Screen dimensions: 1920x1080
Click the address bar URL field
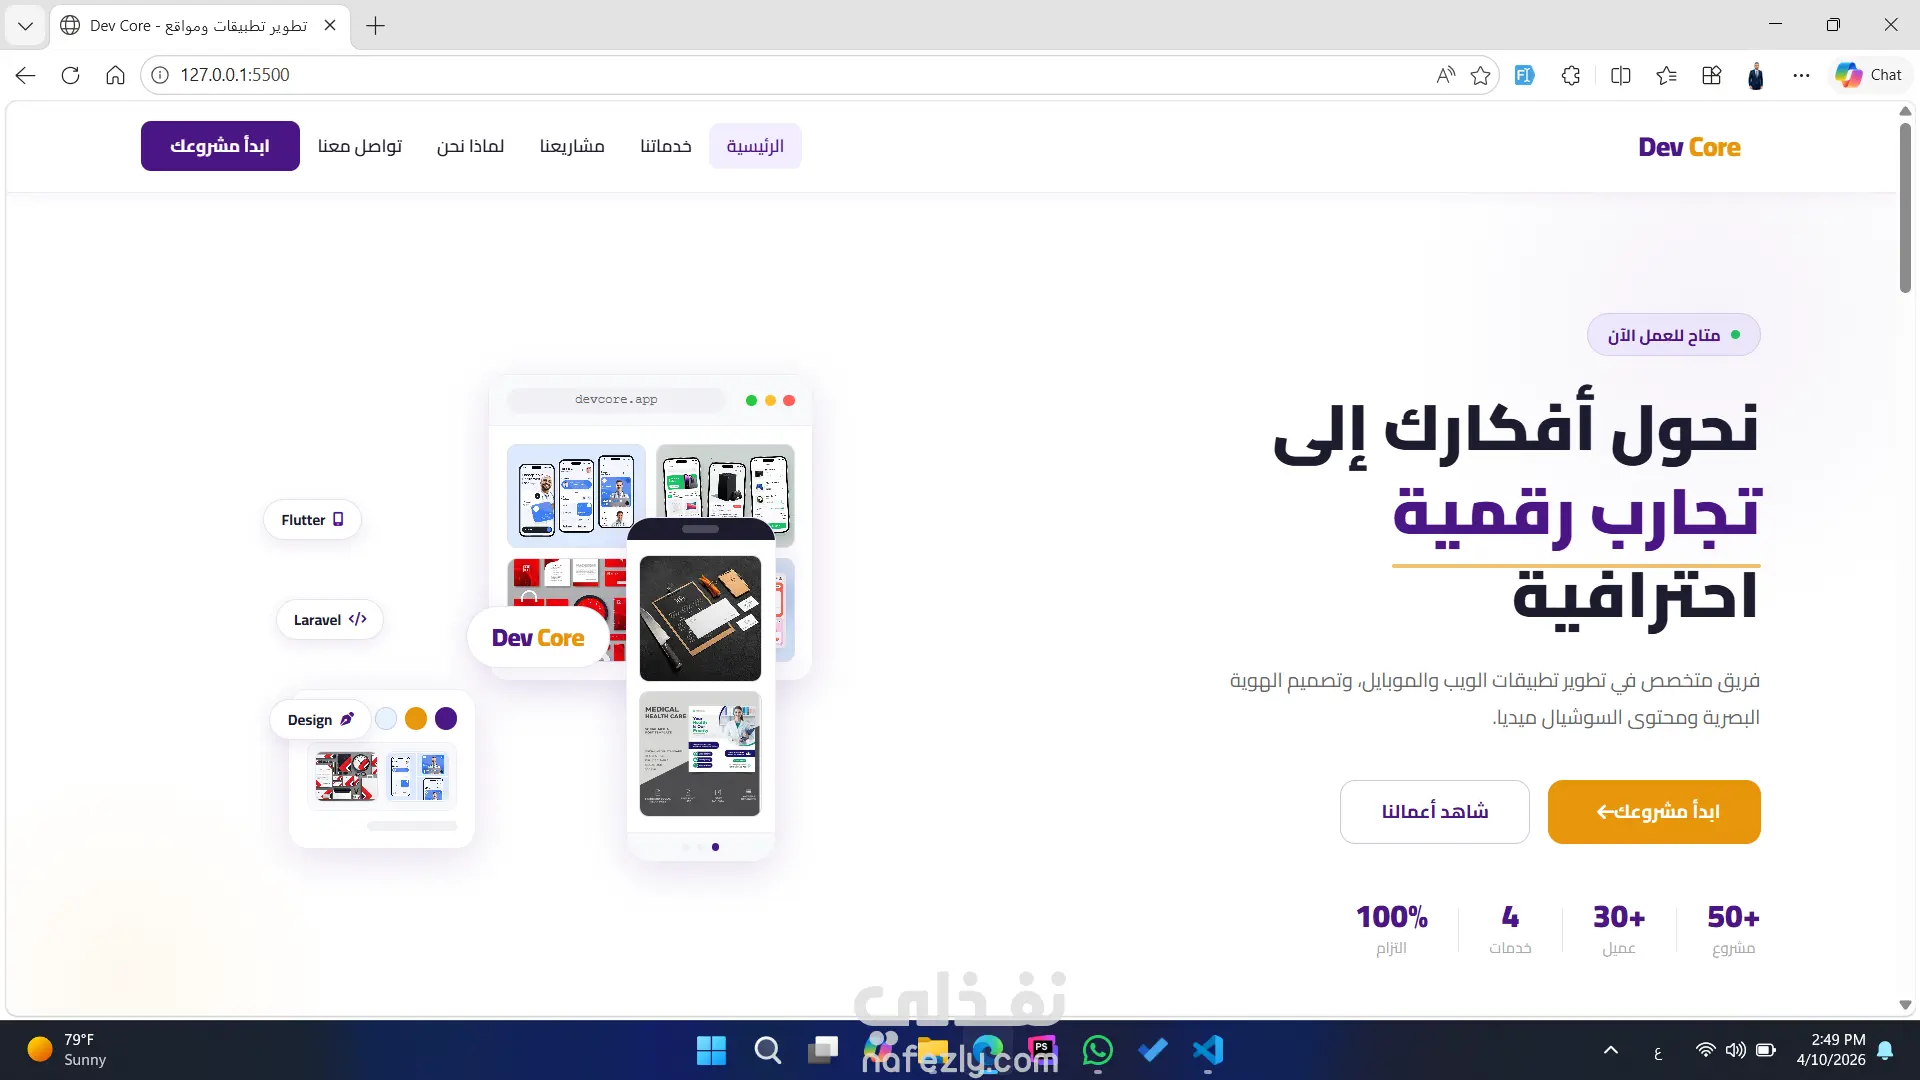tap(700, 75)
